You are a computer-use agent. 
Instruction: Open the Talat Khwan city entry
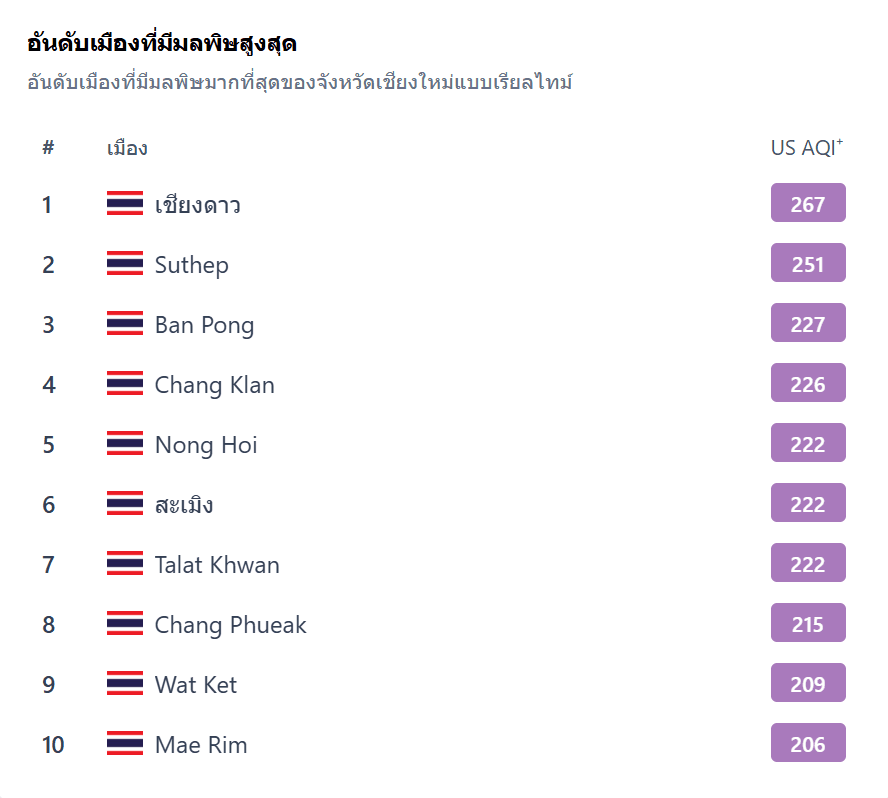(x=216, y=563)
